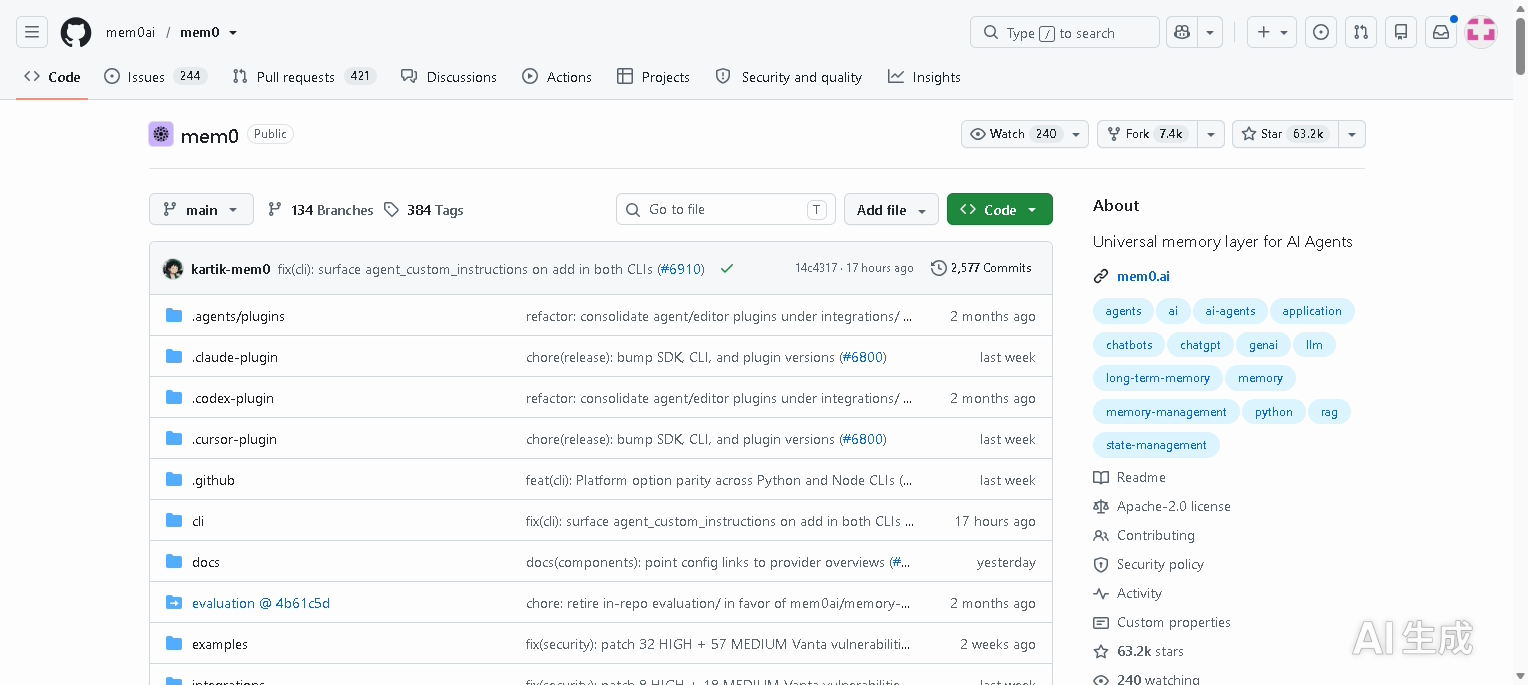Open the docs folder
1528x685 pixels.
coord(206,562)
